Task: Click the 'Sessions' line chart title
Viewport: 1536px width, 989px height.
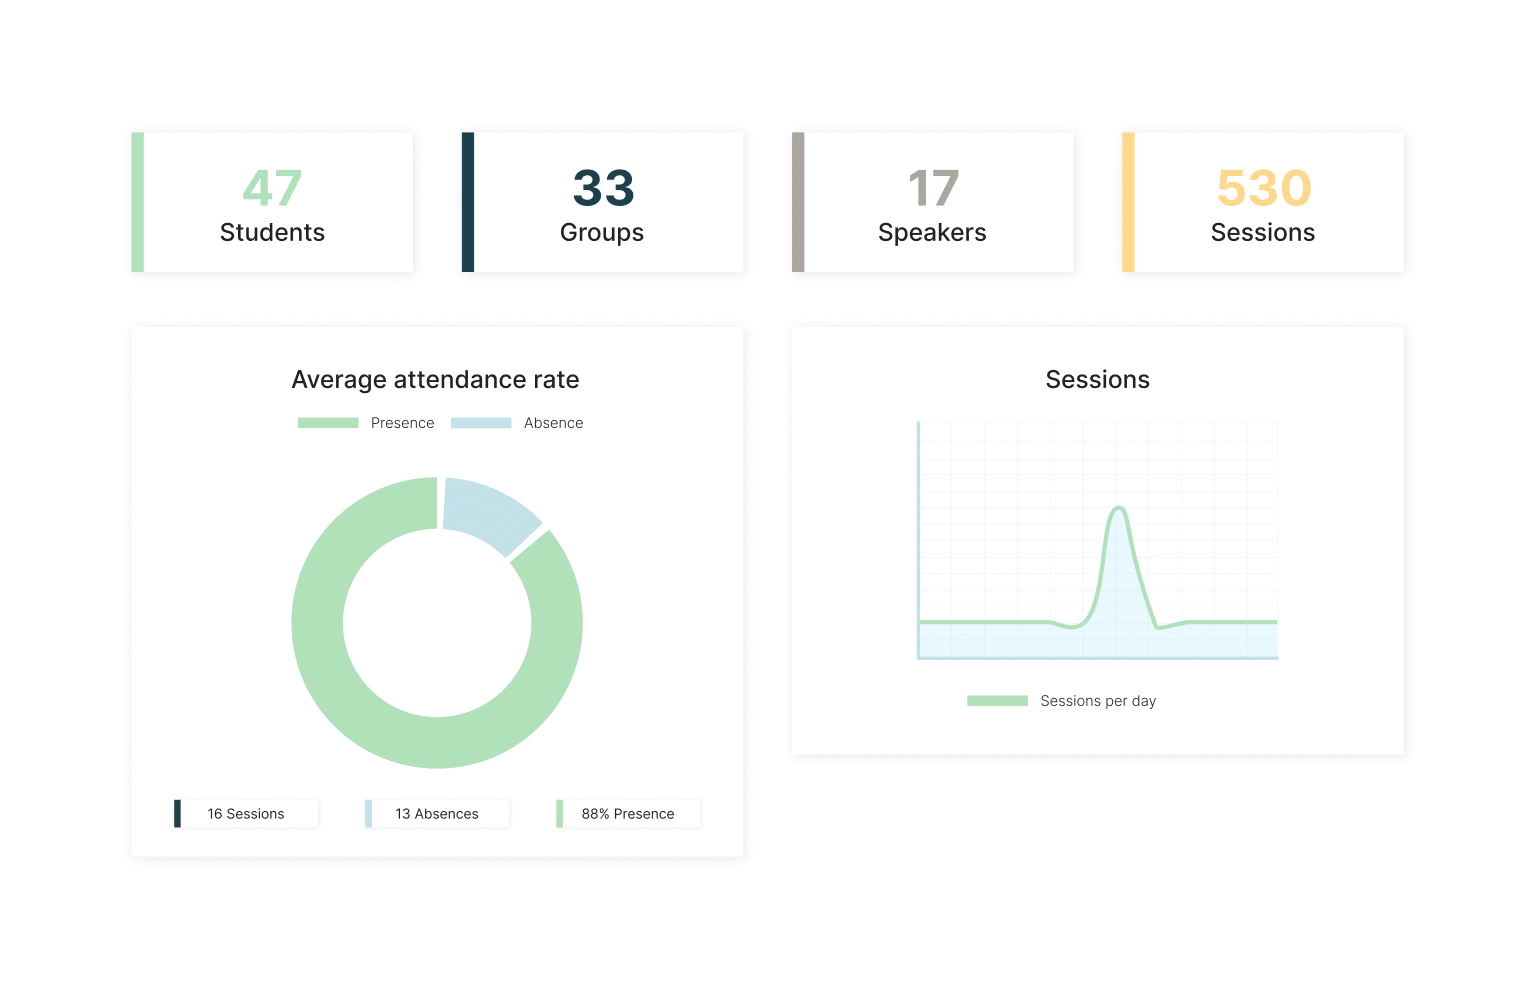Action: pyautogui.click(x=1098, y=380)
